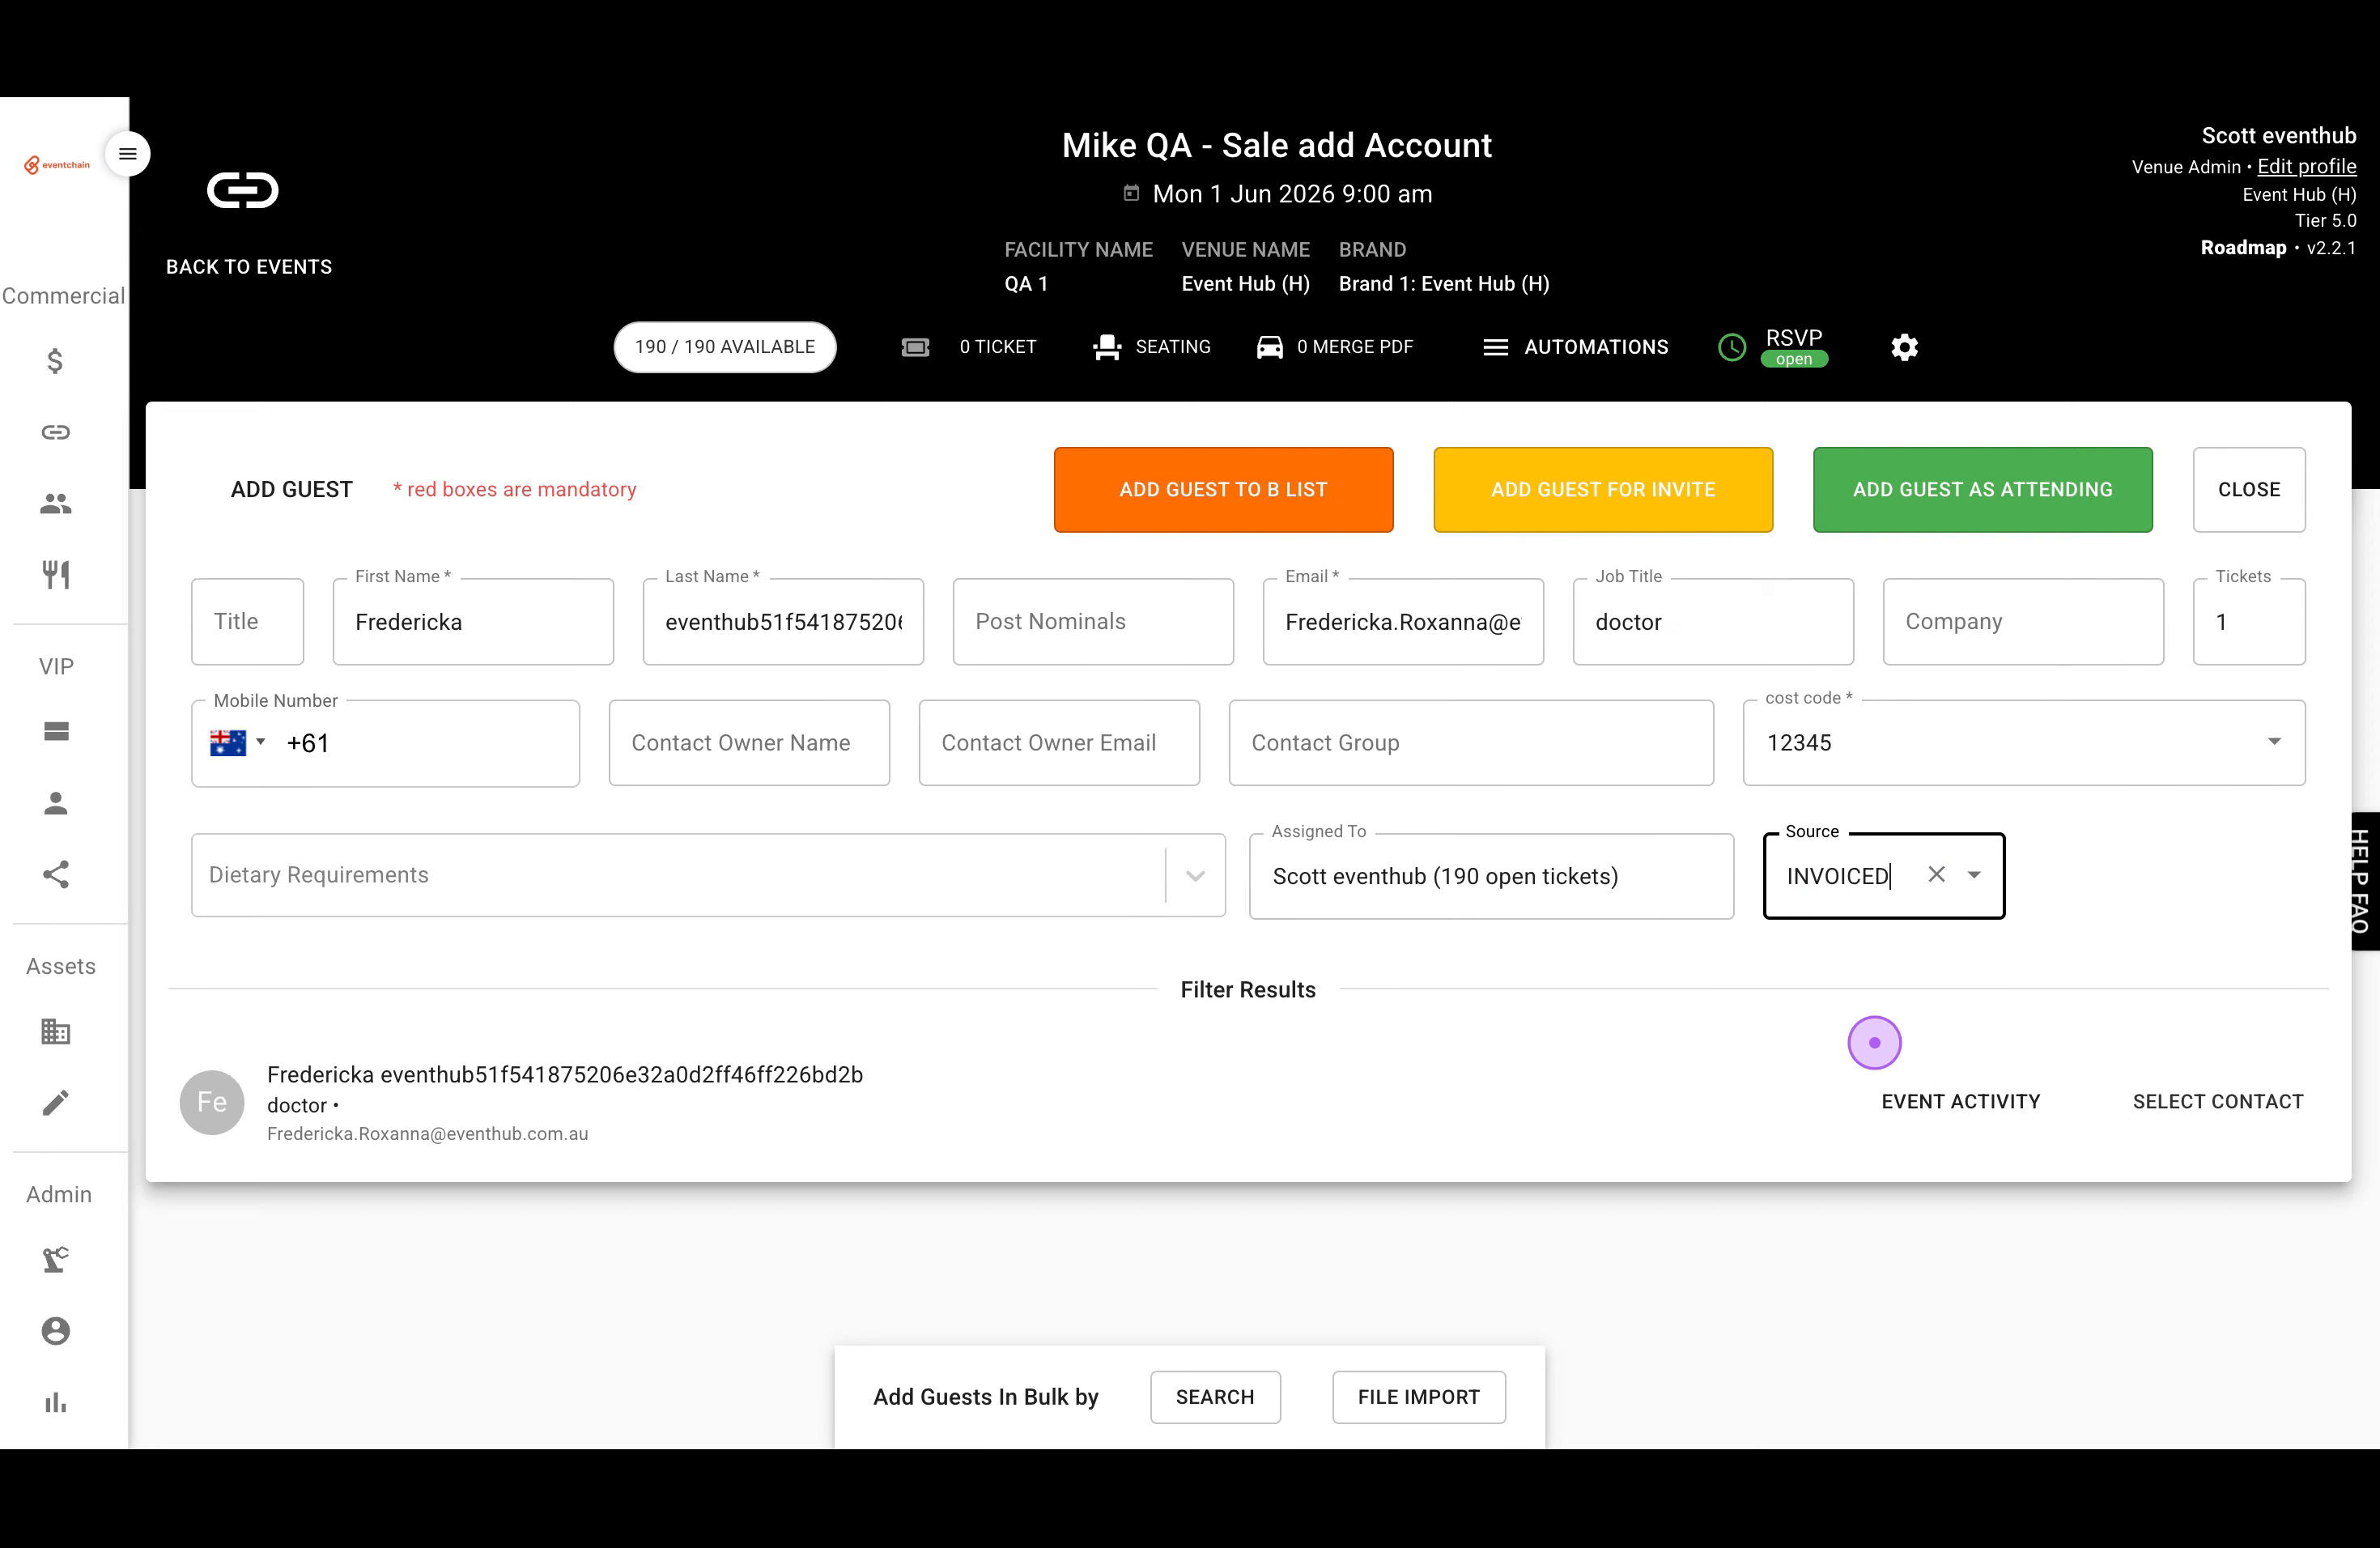Open the AUTOMATIONS tab
The height and width of the screenshot is (1548, 2380).
[1576, 347]
